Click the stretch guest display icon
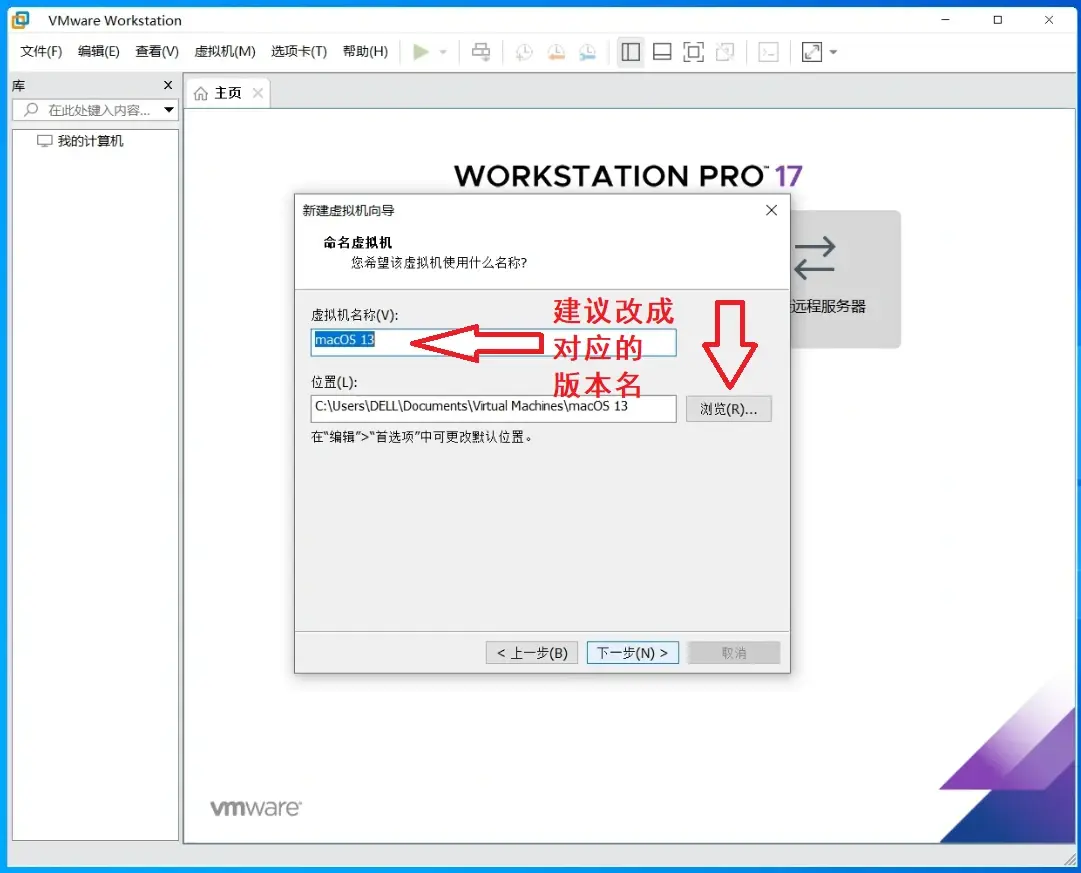Viewport: 1081px width, 873px height. tap(811, 52)
